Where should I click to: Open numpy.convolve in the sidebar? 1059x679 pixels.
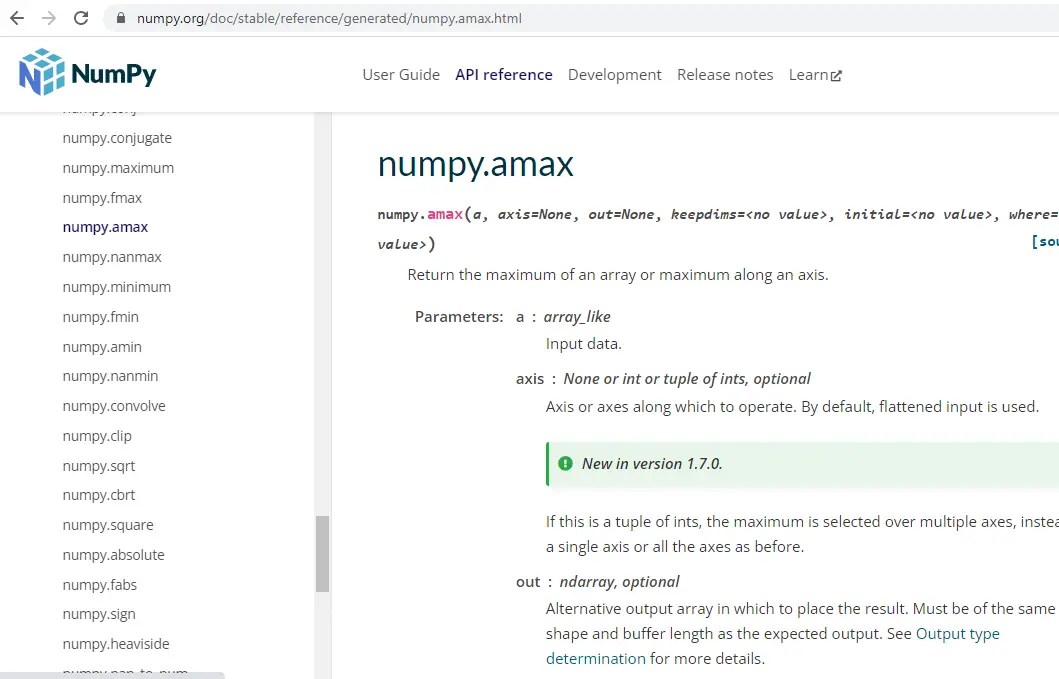point(114,406)
